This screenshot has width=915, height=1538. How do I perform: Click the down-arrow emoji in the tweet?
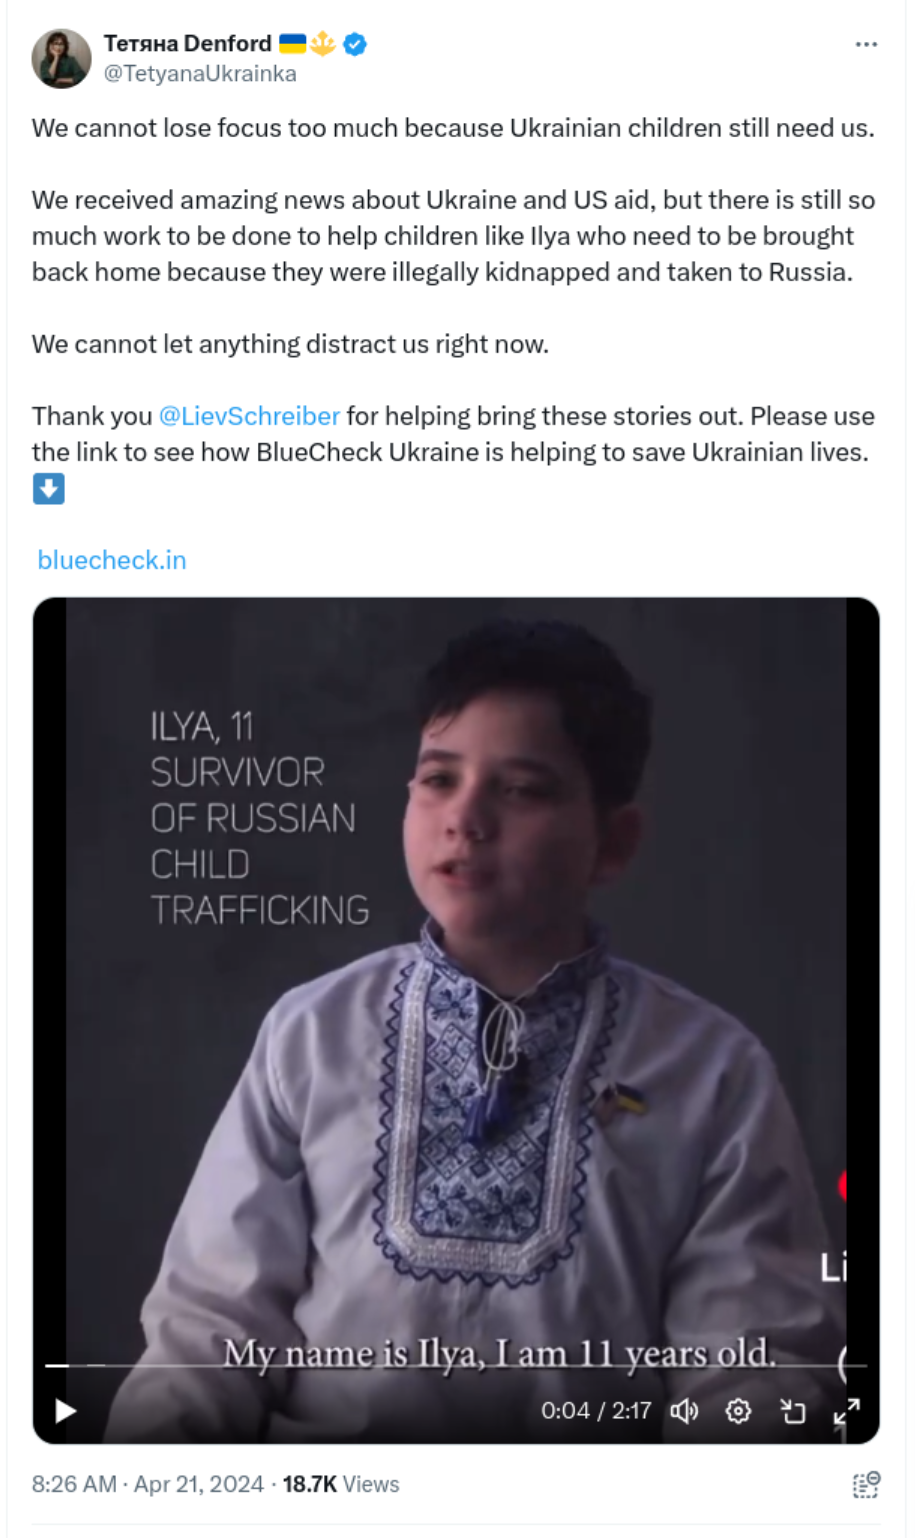point(48,489)
